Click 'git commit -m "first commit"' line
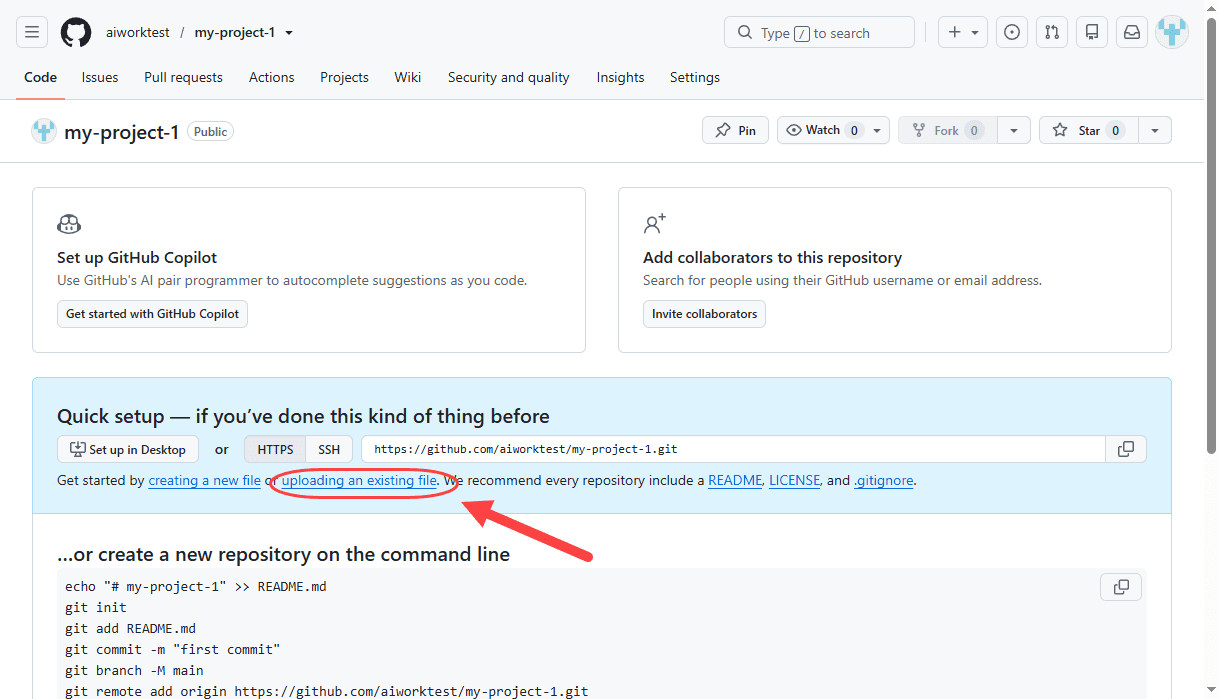The width and height of the screenshot is (1219, 699). (x=173, y=650)
